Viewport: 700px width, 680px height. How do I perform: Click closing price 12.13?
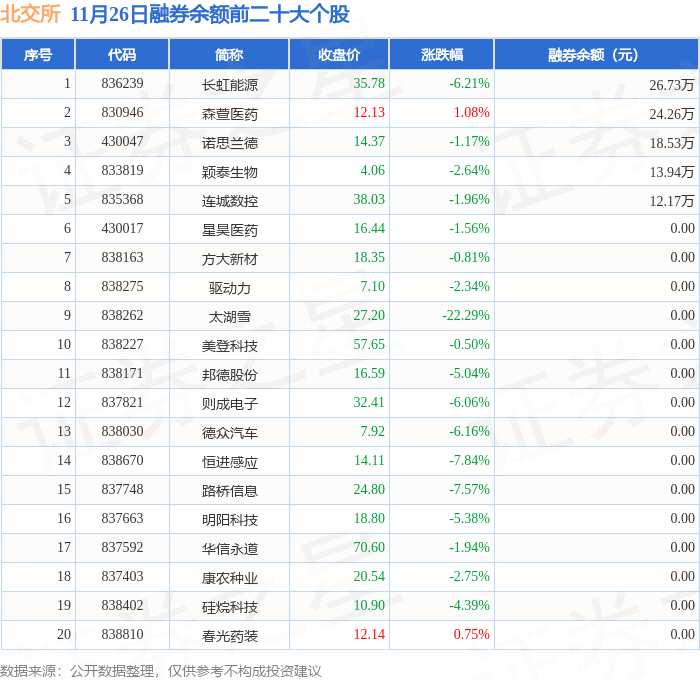(x=369, y=113)
